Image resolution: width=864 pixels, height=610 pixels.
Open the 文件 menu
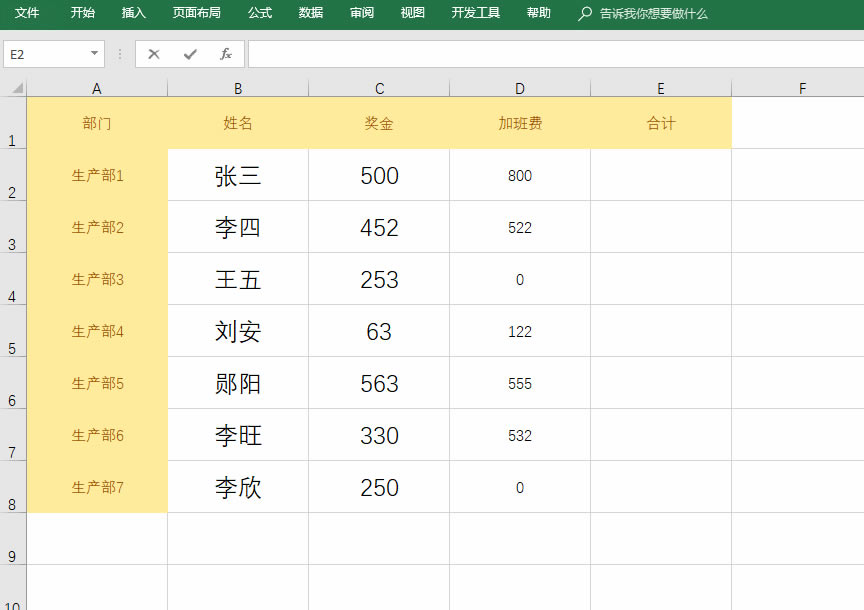pos(26,14)
